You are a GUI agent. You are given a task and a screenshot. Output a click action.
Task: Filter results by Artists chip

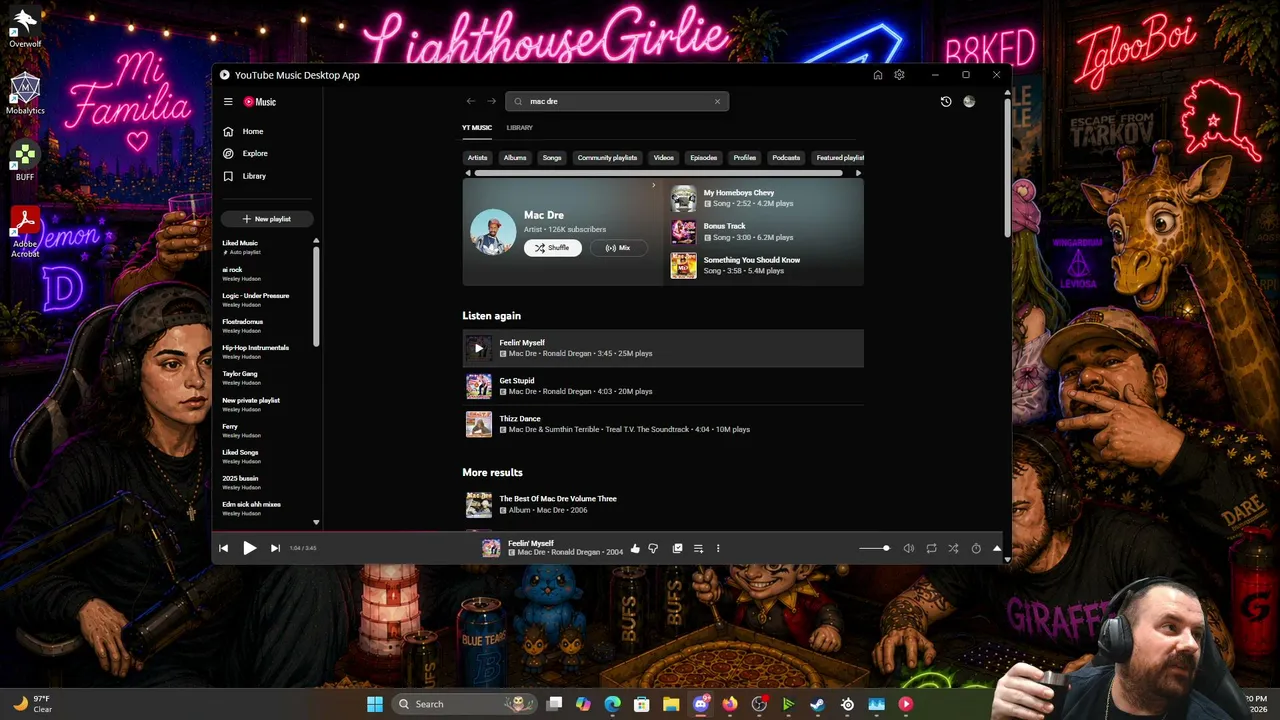[478, 158]
